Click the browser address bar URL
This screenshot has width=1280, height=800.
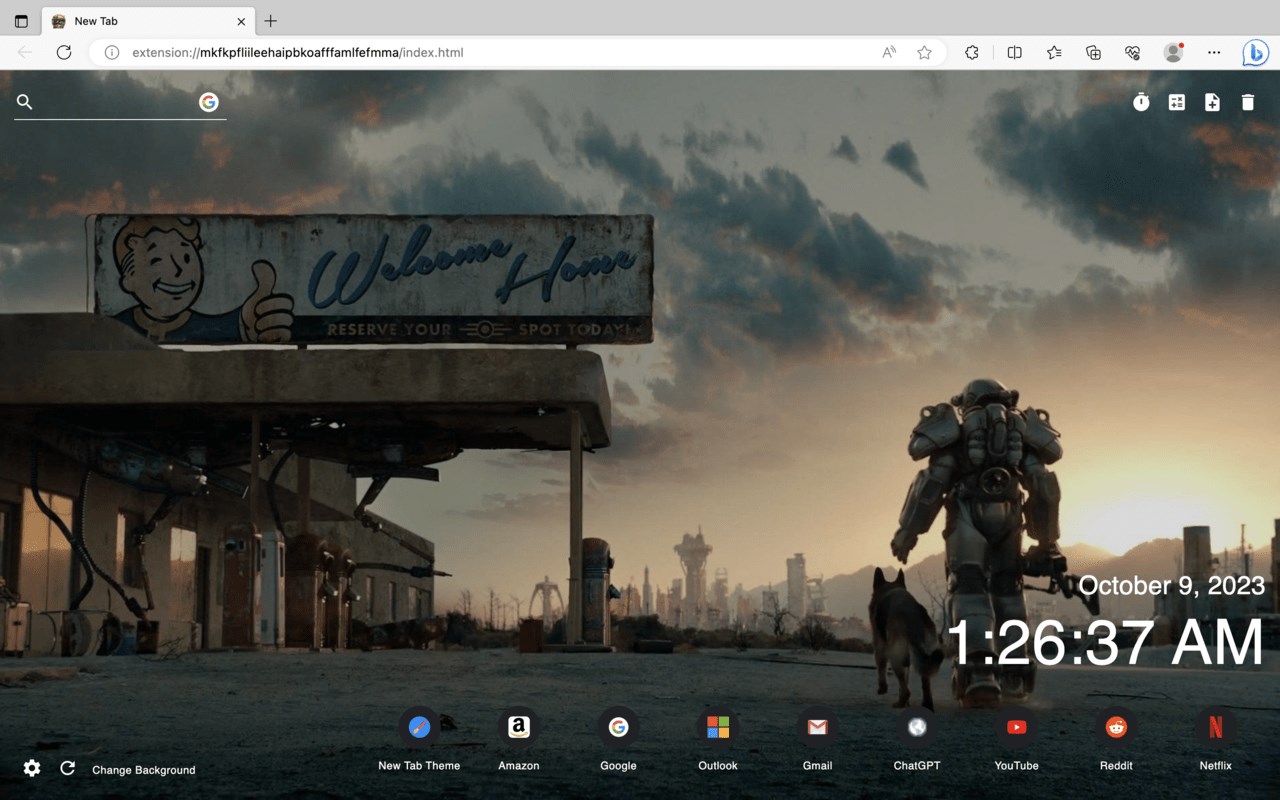pyautogui.click(x=298, y=52)
